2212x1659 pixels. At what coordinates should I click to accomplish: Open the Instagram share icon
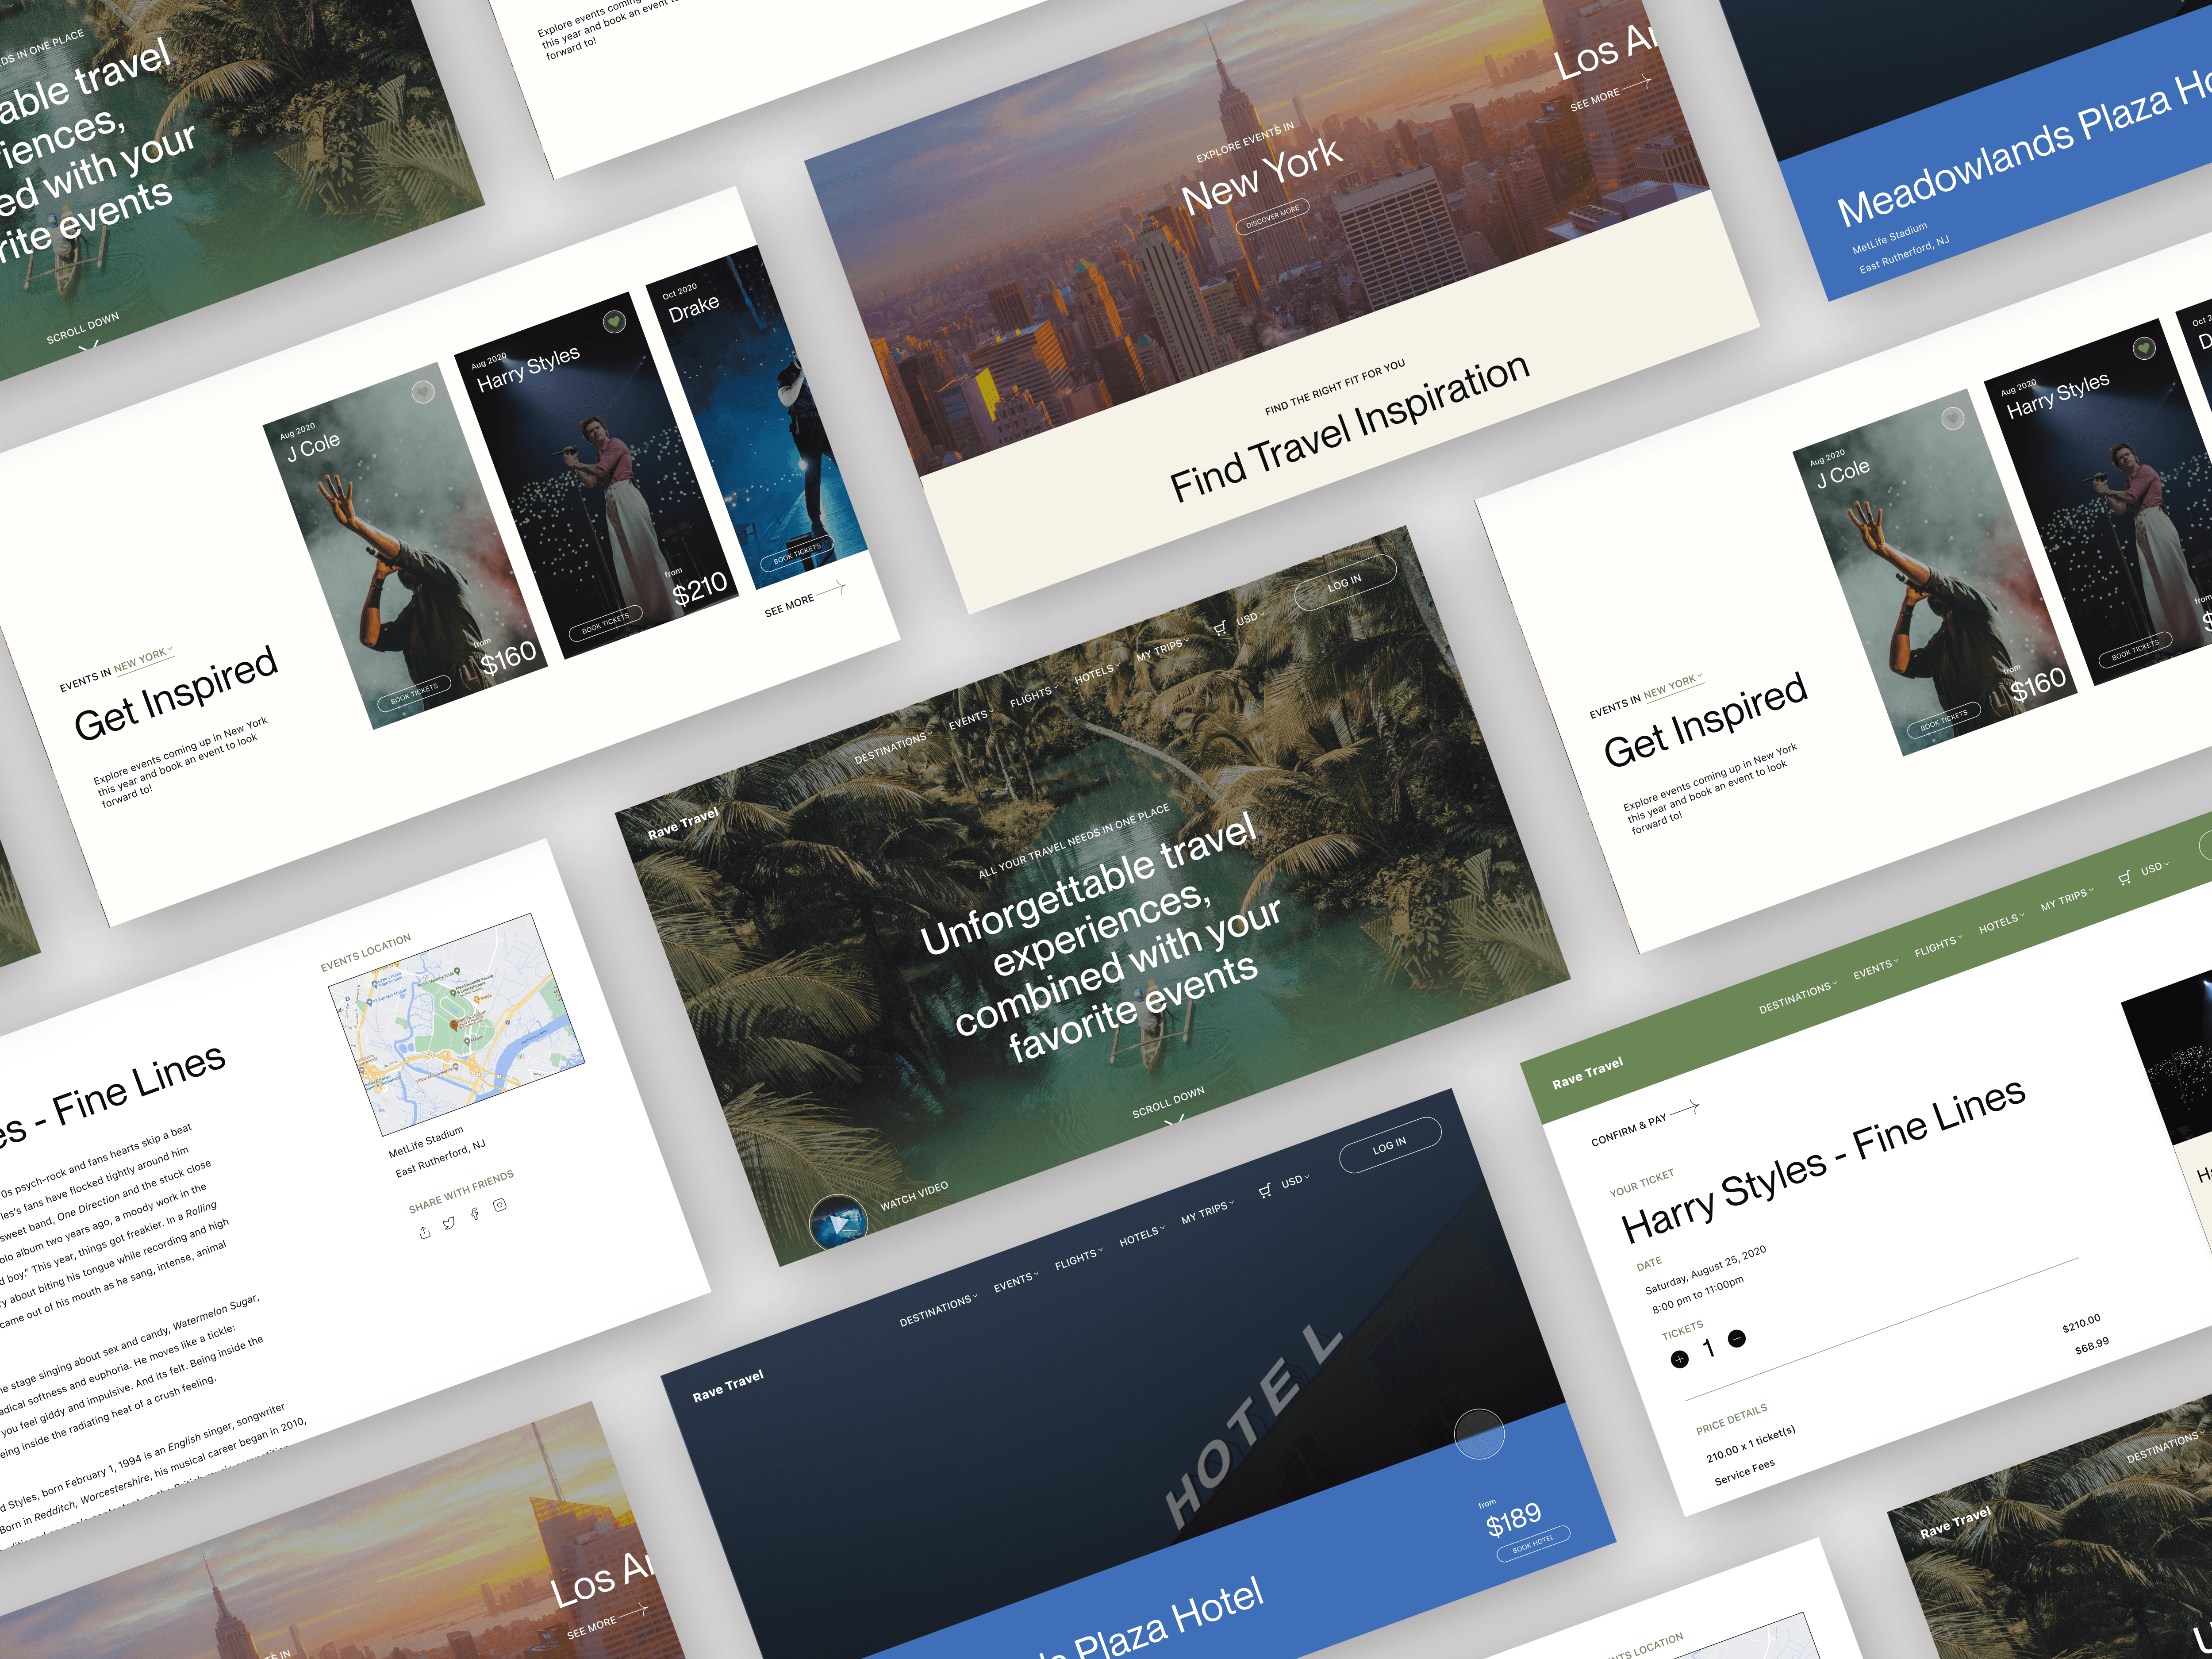tap(500, 1205)
